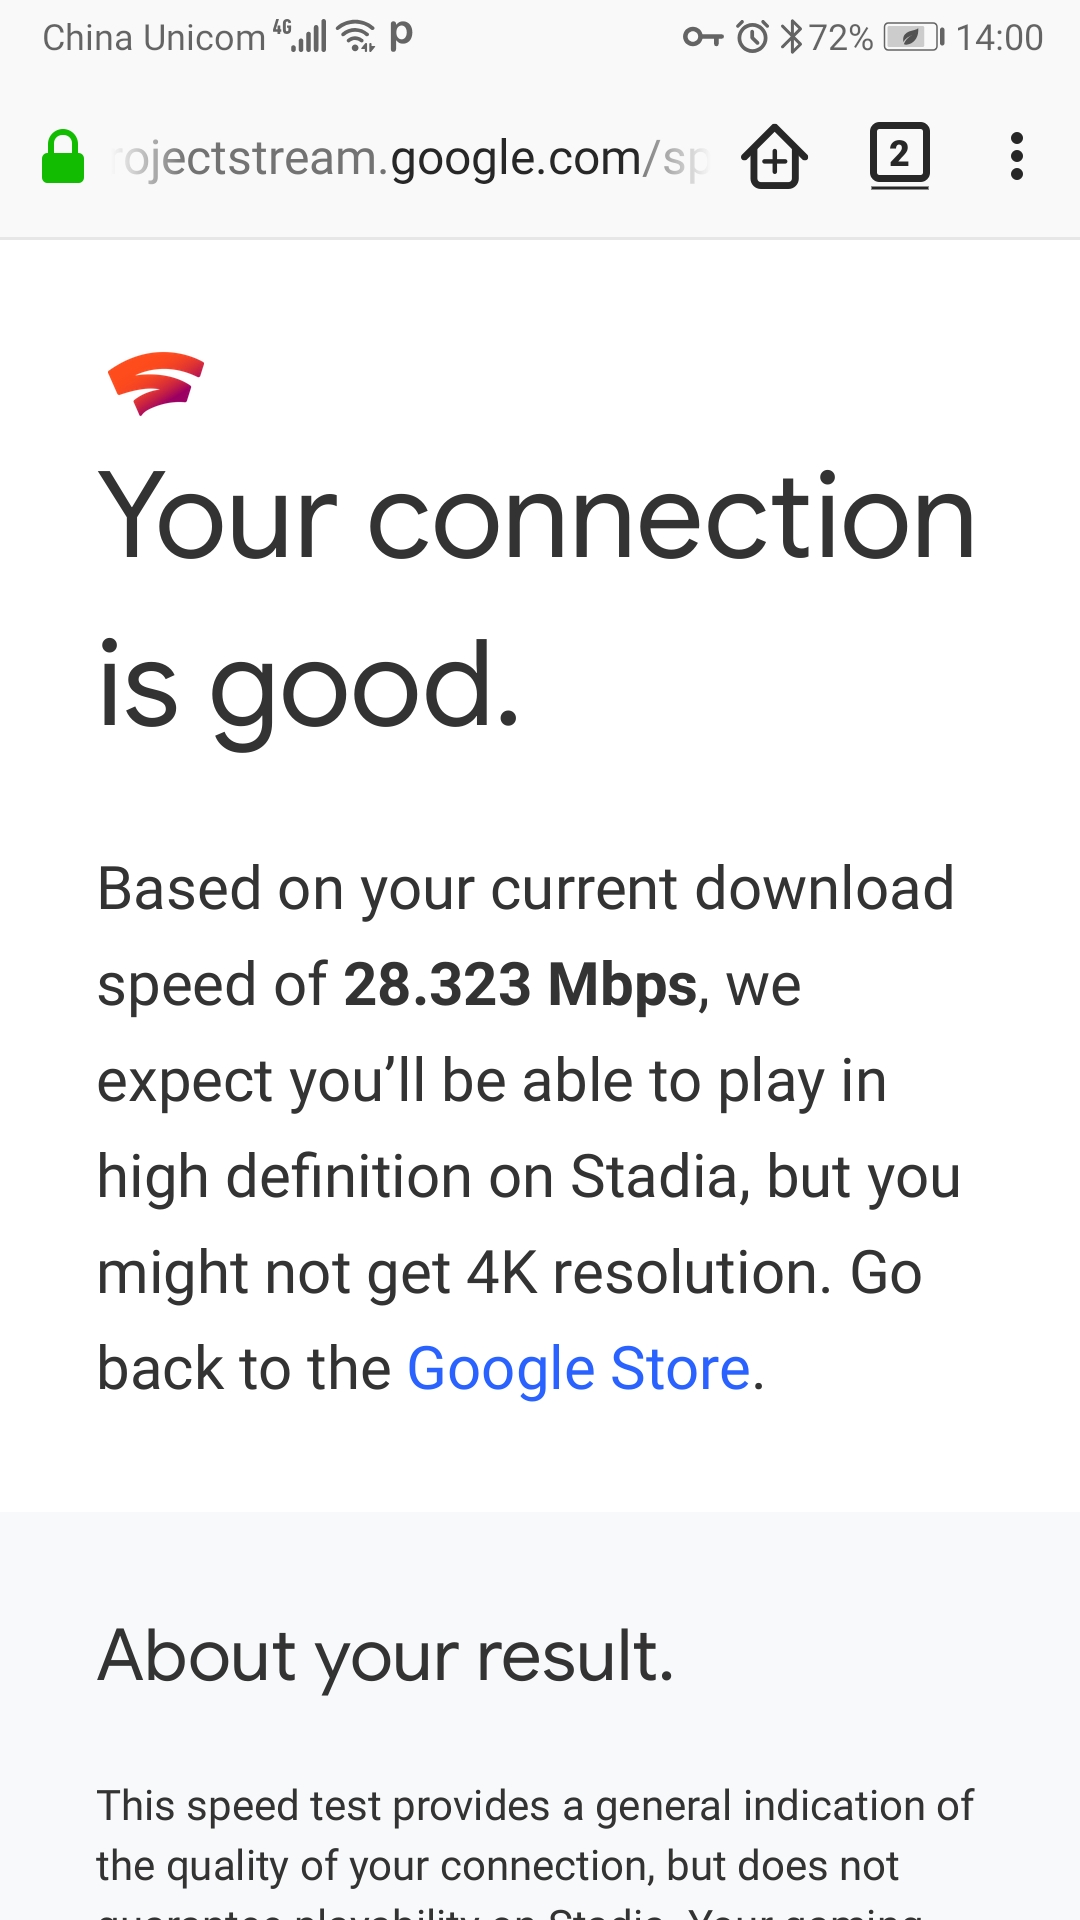
Task: Tap the VPN key icon in status bar
Action: (x=702, y=38)
